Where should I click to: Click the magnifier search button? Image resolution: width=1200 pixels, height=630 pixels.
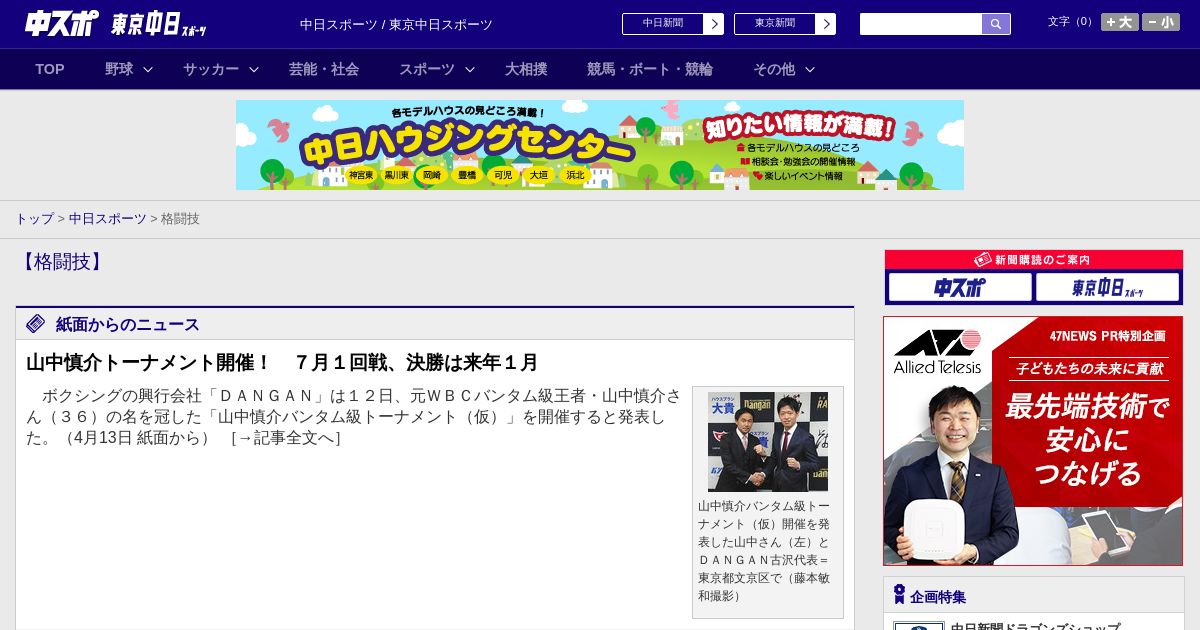996,24
